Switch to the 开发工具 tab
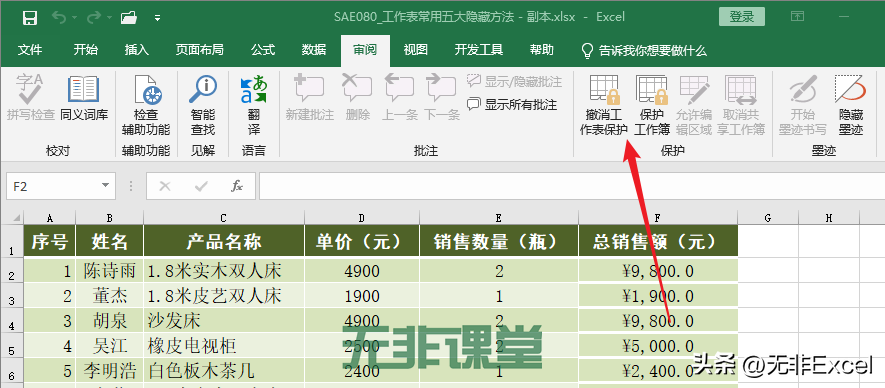885x388 pixels. (x=479, y=50)
